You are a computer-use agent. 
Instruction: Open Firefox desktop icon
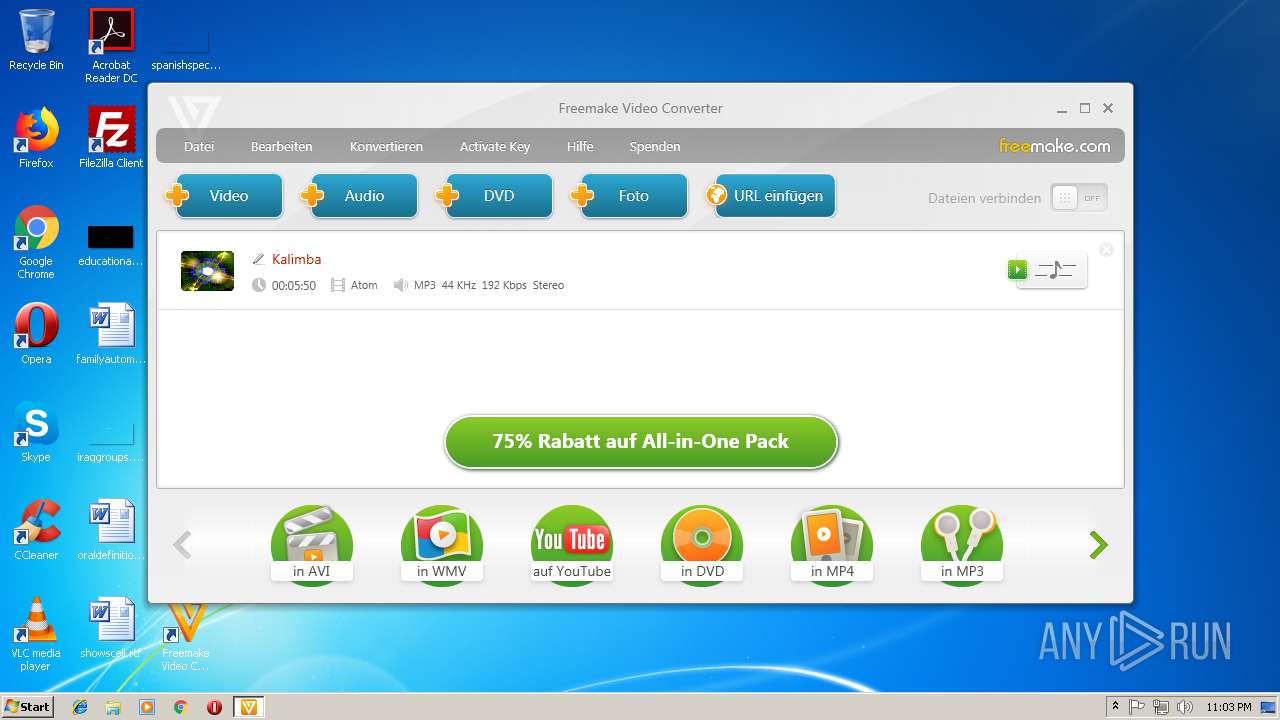point(36,138)
